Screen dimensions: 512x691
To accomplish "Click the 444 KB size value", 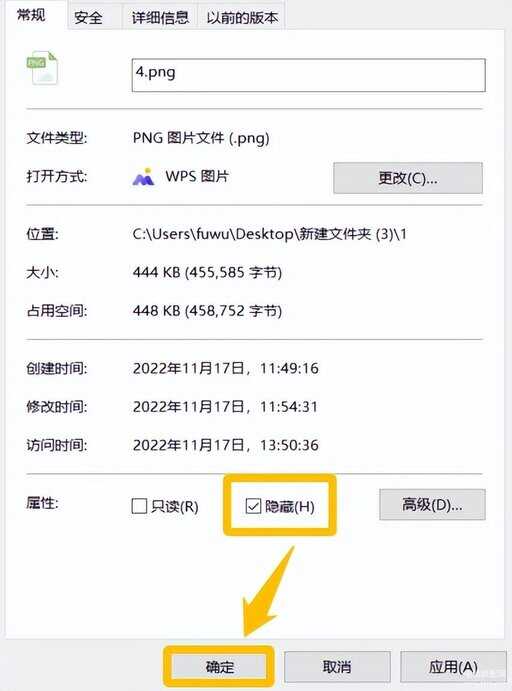I will point(207,272).
